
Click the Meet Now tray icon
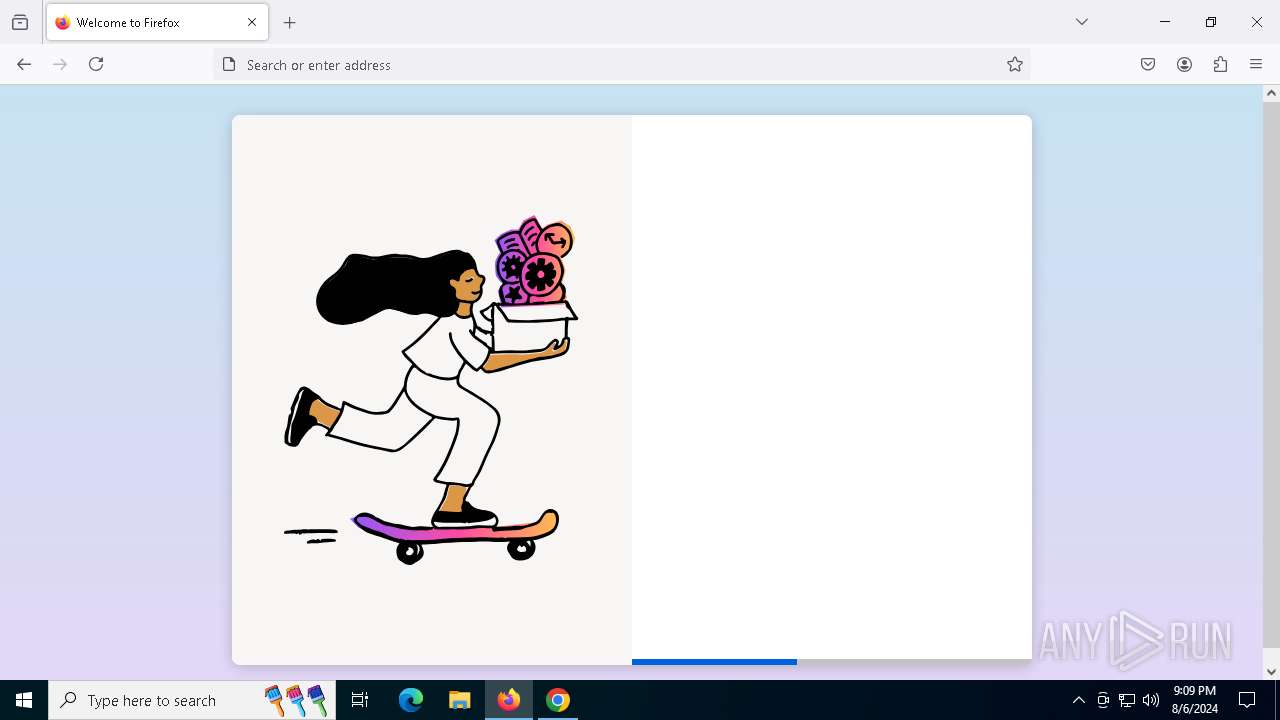1103,700
